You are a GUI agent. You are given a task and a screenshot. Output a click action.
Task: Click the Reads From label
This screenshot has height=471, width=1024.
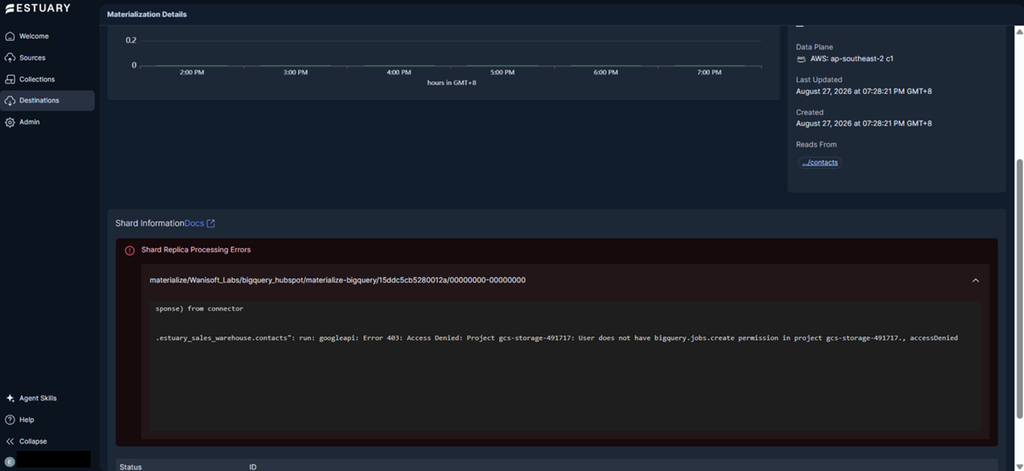click(816, 145)
